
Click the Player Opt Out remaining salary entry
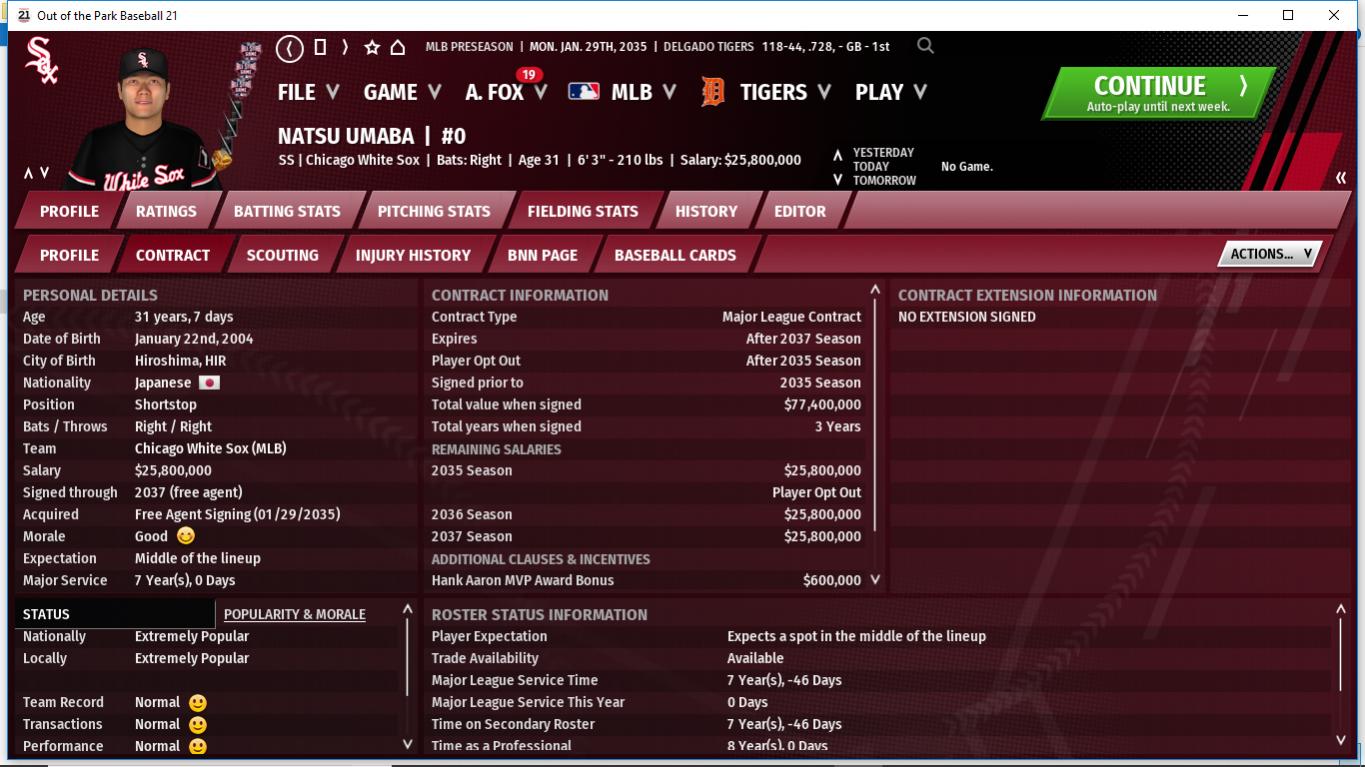point(816,493)
